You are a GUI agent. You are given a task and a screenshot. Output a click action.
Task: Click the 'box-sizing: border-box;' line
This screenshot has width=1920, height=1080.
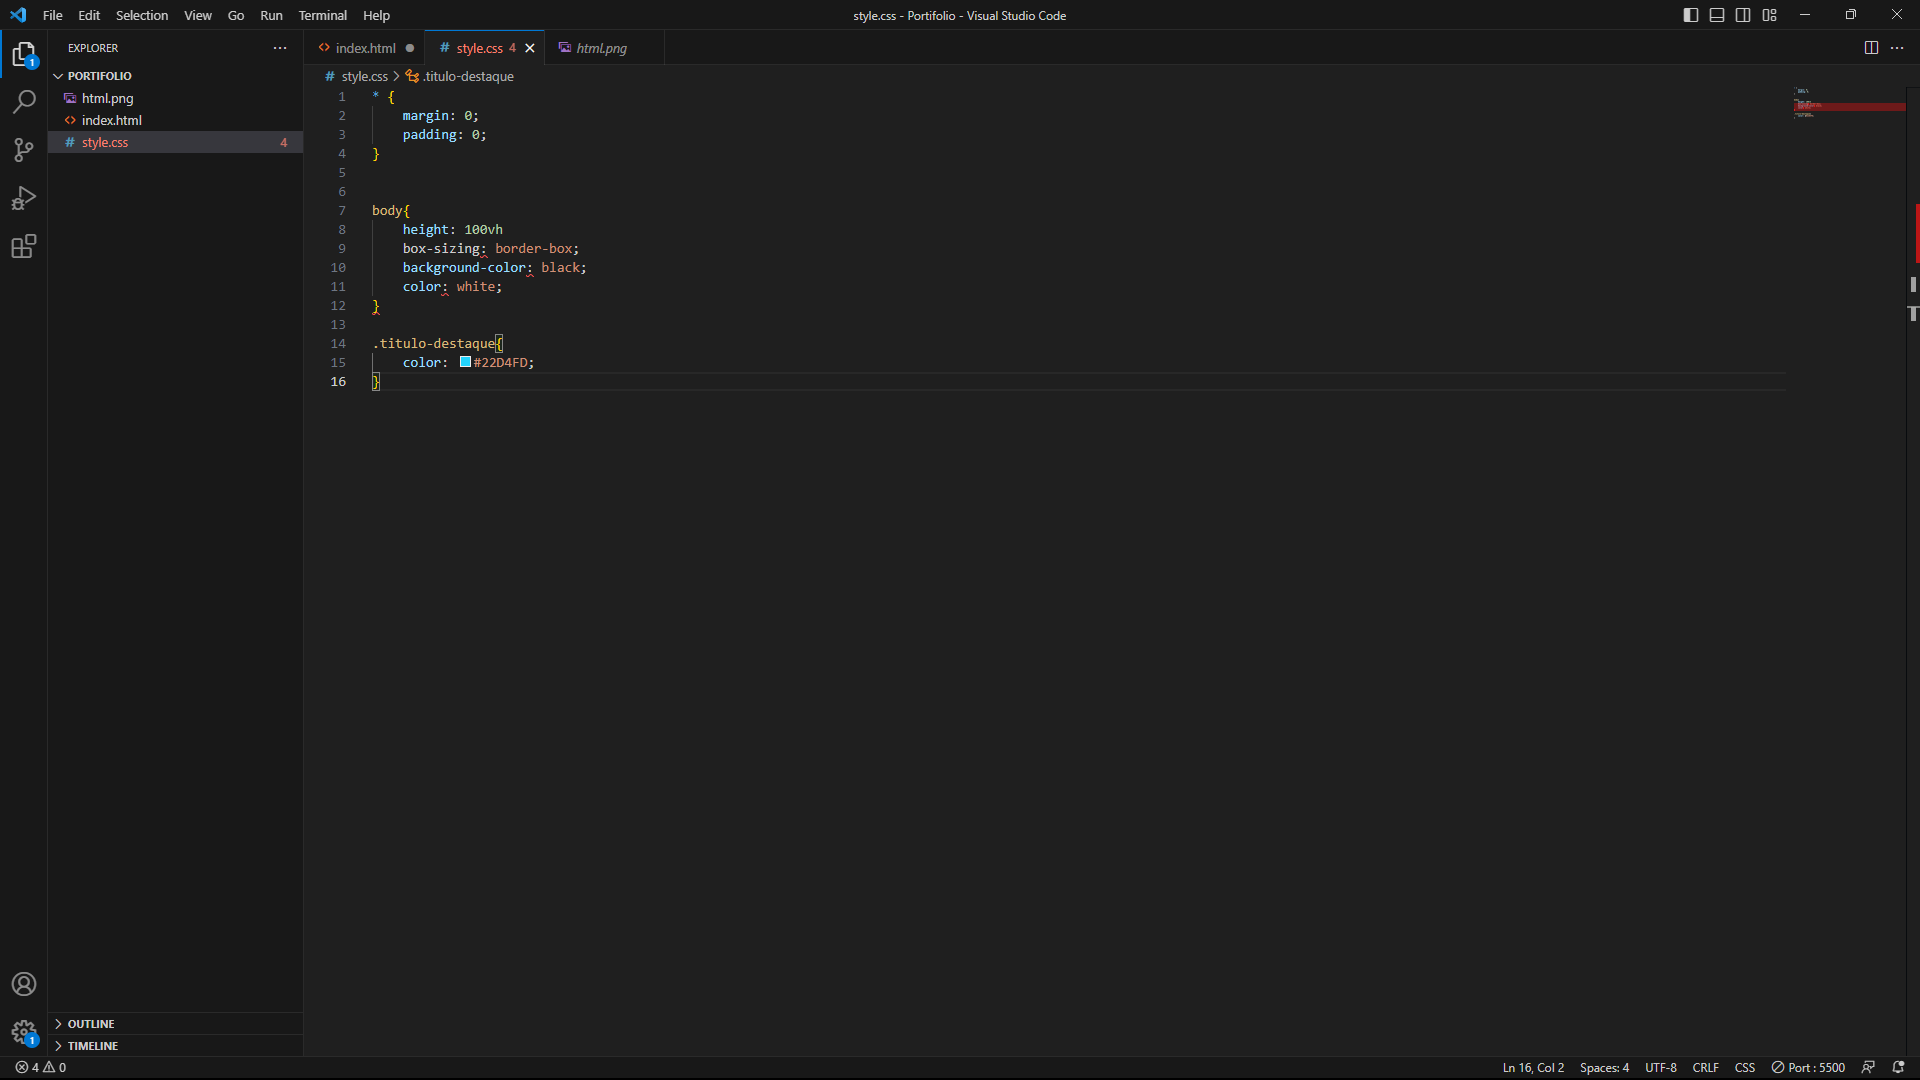pyautogui.click(x=491, y=248)
